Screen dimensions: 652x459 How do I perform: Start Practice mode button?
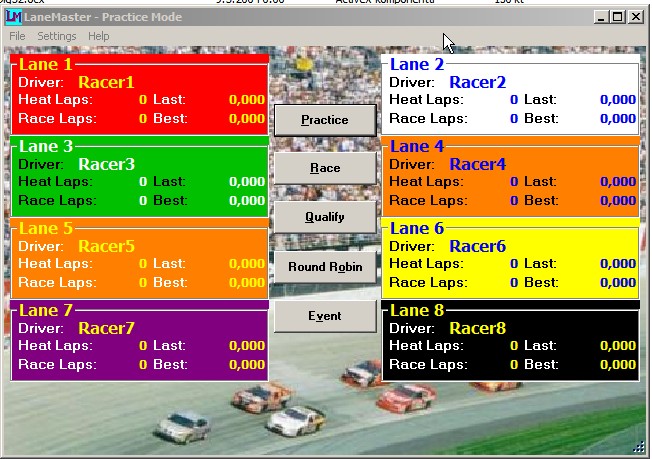325,120
